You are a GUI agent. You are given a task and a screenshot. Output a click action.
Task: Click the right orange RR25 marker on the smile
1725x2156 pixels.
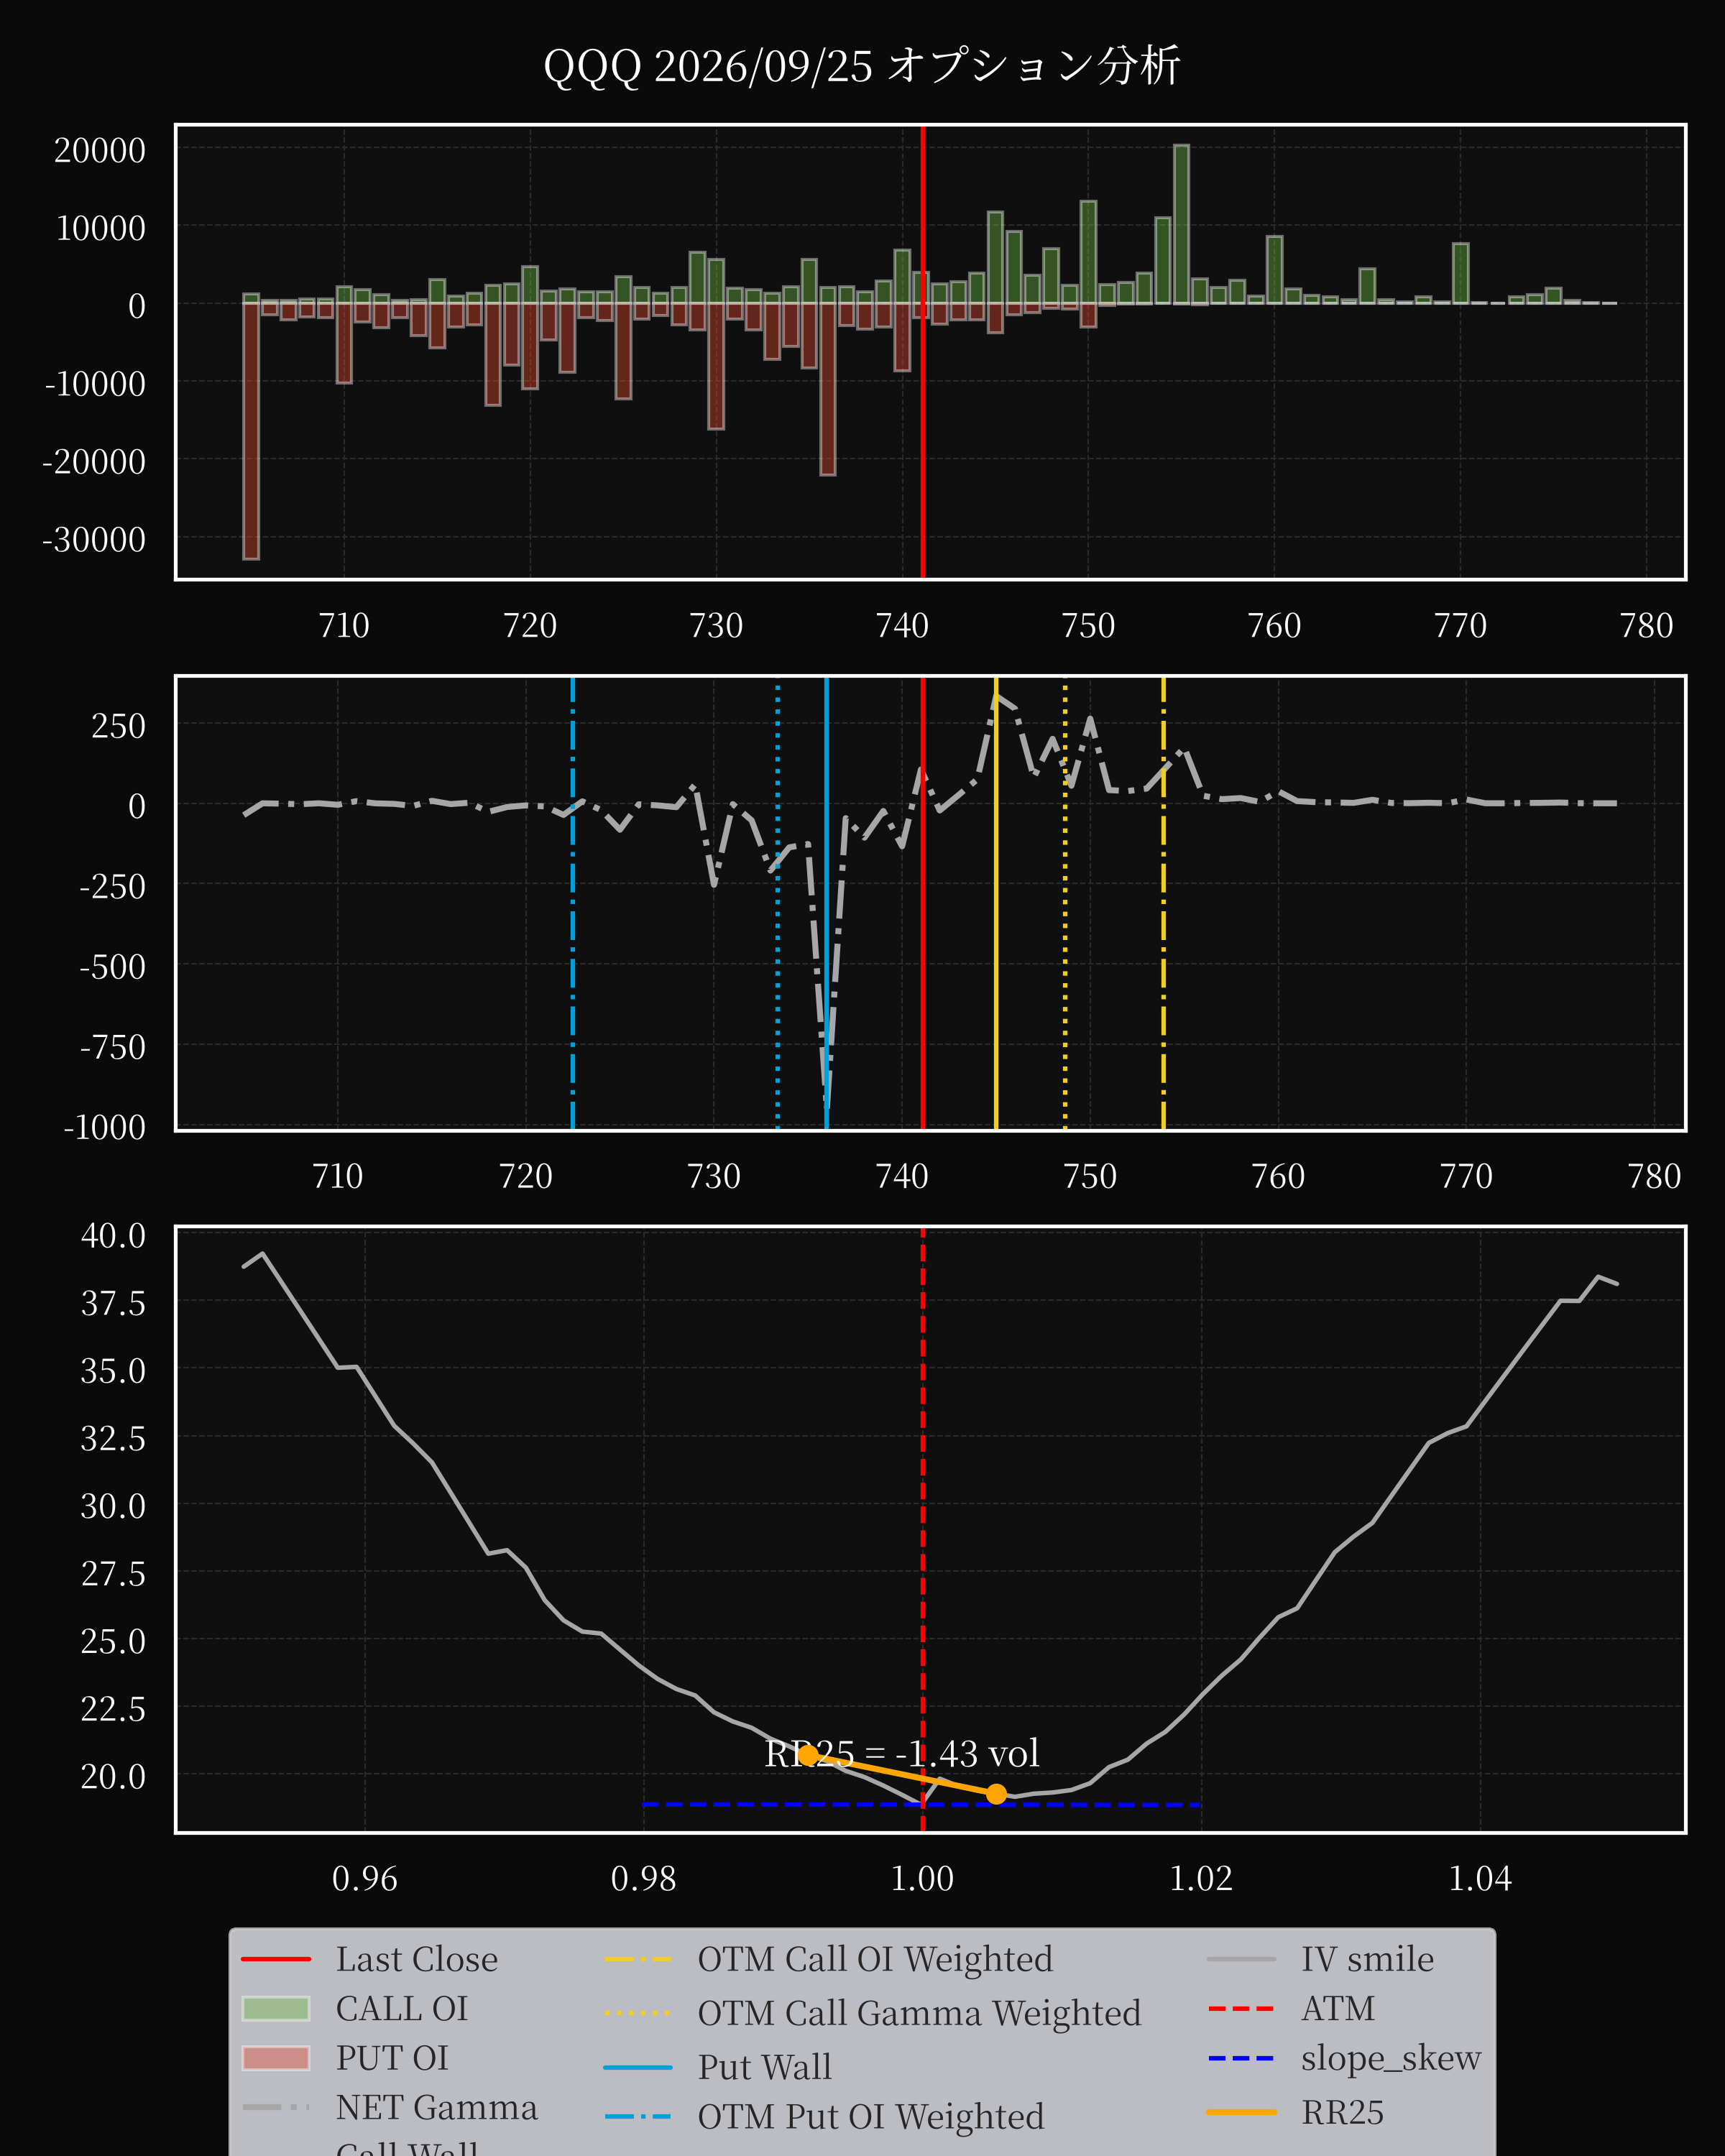[996, 1794]
